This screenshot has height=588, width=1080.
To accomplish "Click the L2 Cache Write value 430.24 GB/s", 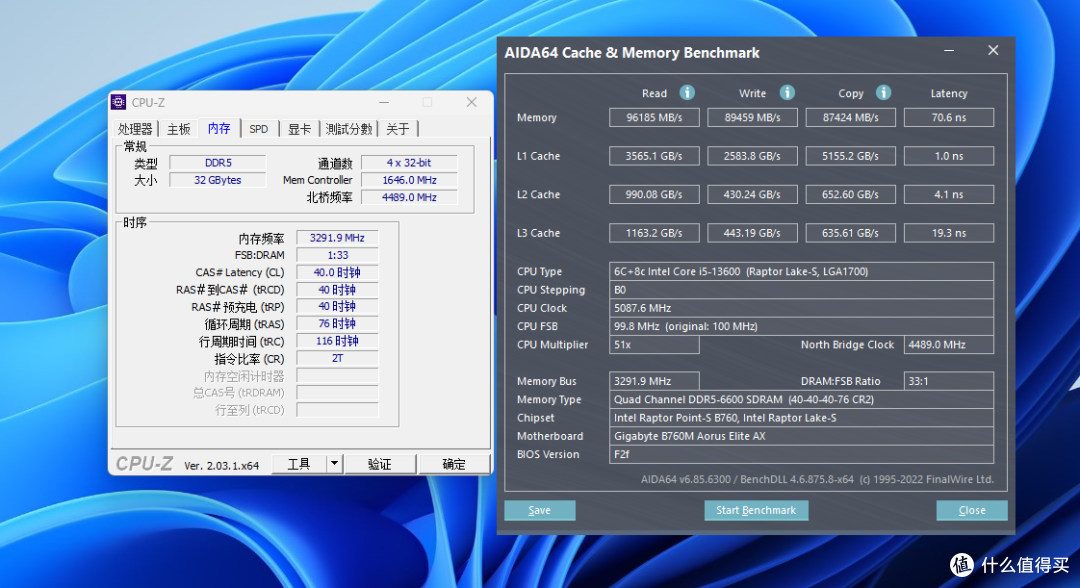I will (753, 195).
